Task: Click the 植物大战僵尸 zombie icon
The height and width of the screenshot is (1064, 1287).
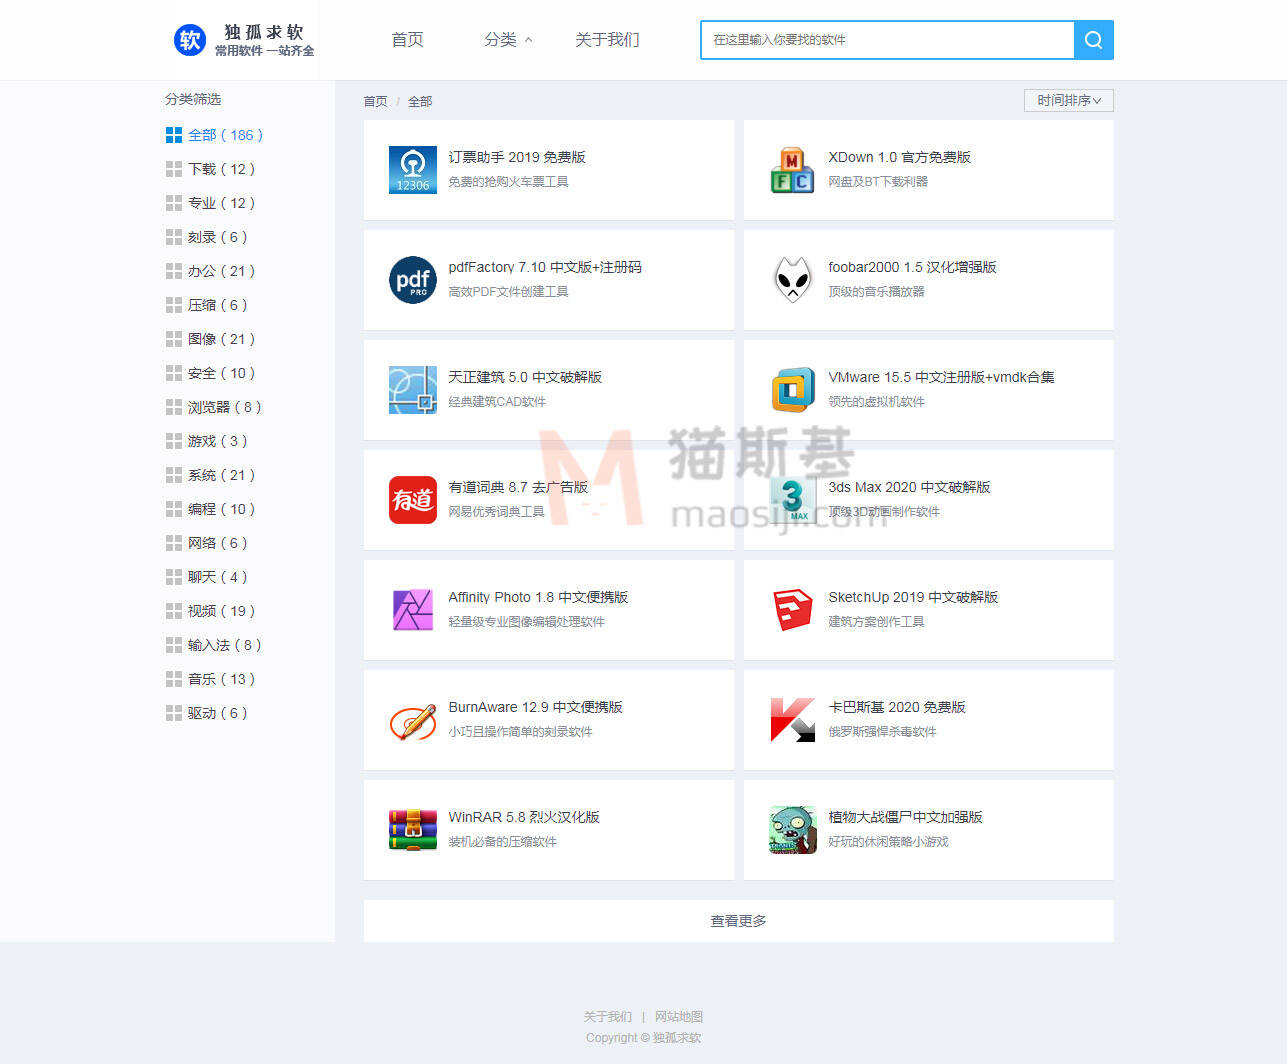Action: point(793,830)
